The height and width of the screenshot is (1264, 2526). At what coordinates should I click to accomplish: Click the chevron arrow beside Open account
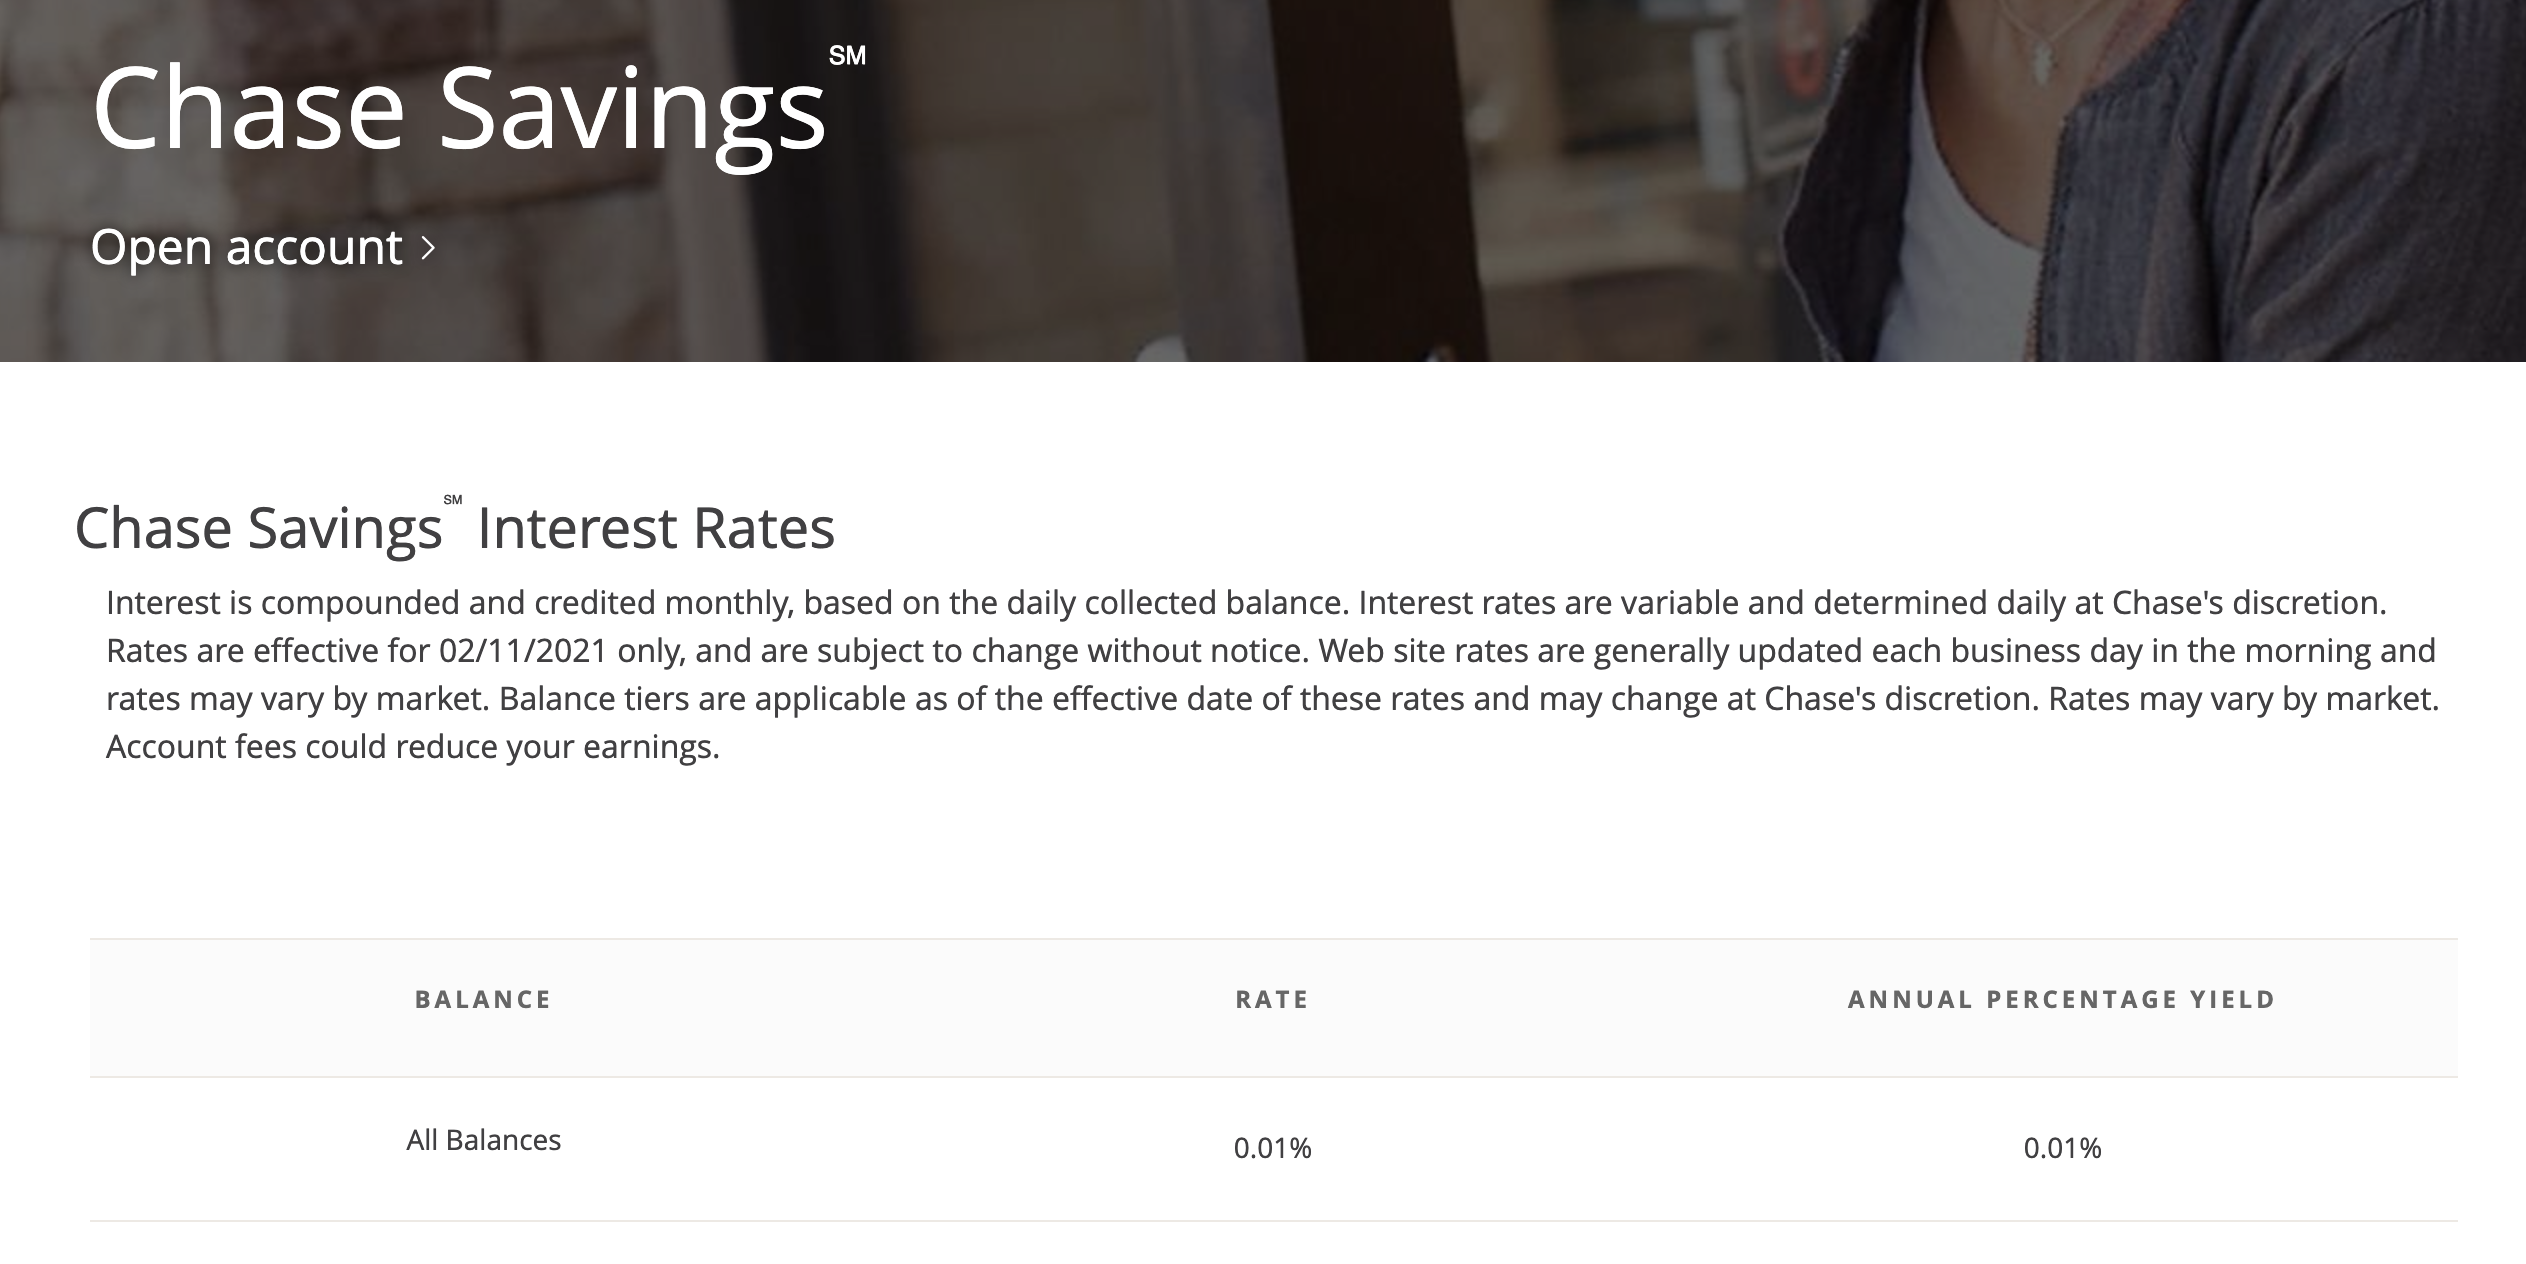(x=428, y=248)
